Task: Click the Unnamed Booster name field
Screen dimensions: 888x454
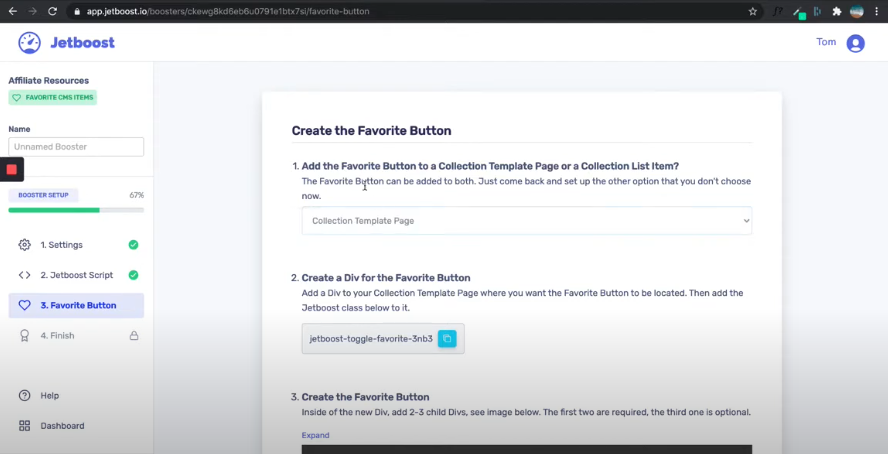Action: click(x=76, y=147)
